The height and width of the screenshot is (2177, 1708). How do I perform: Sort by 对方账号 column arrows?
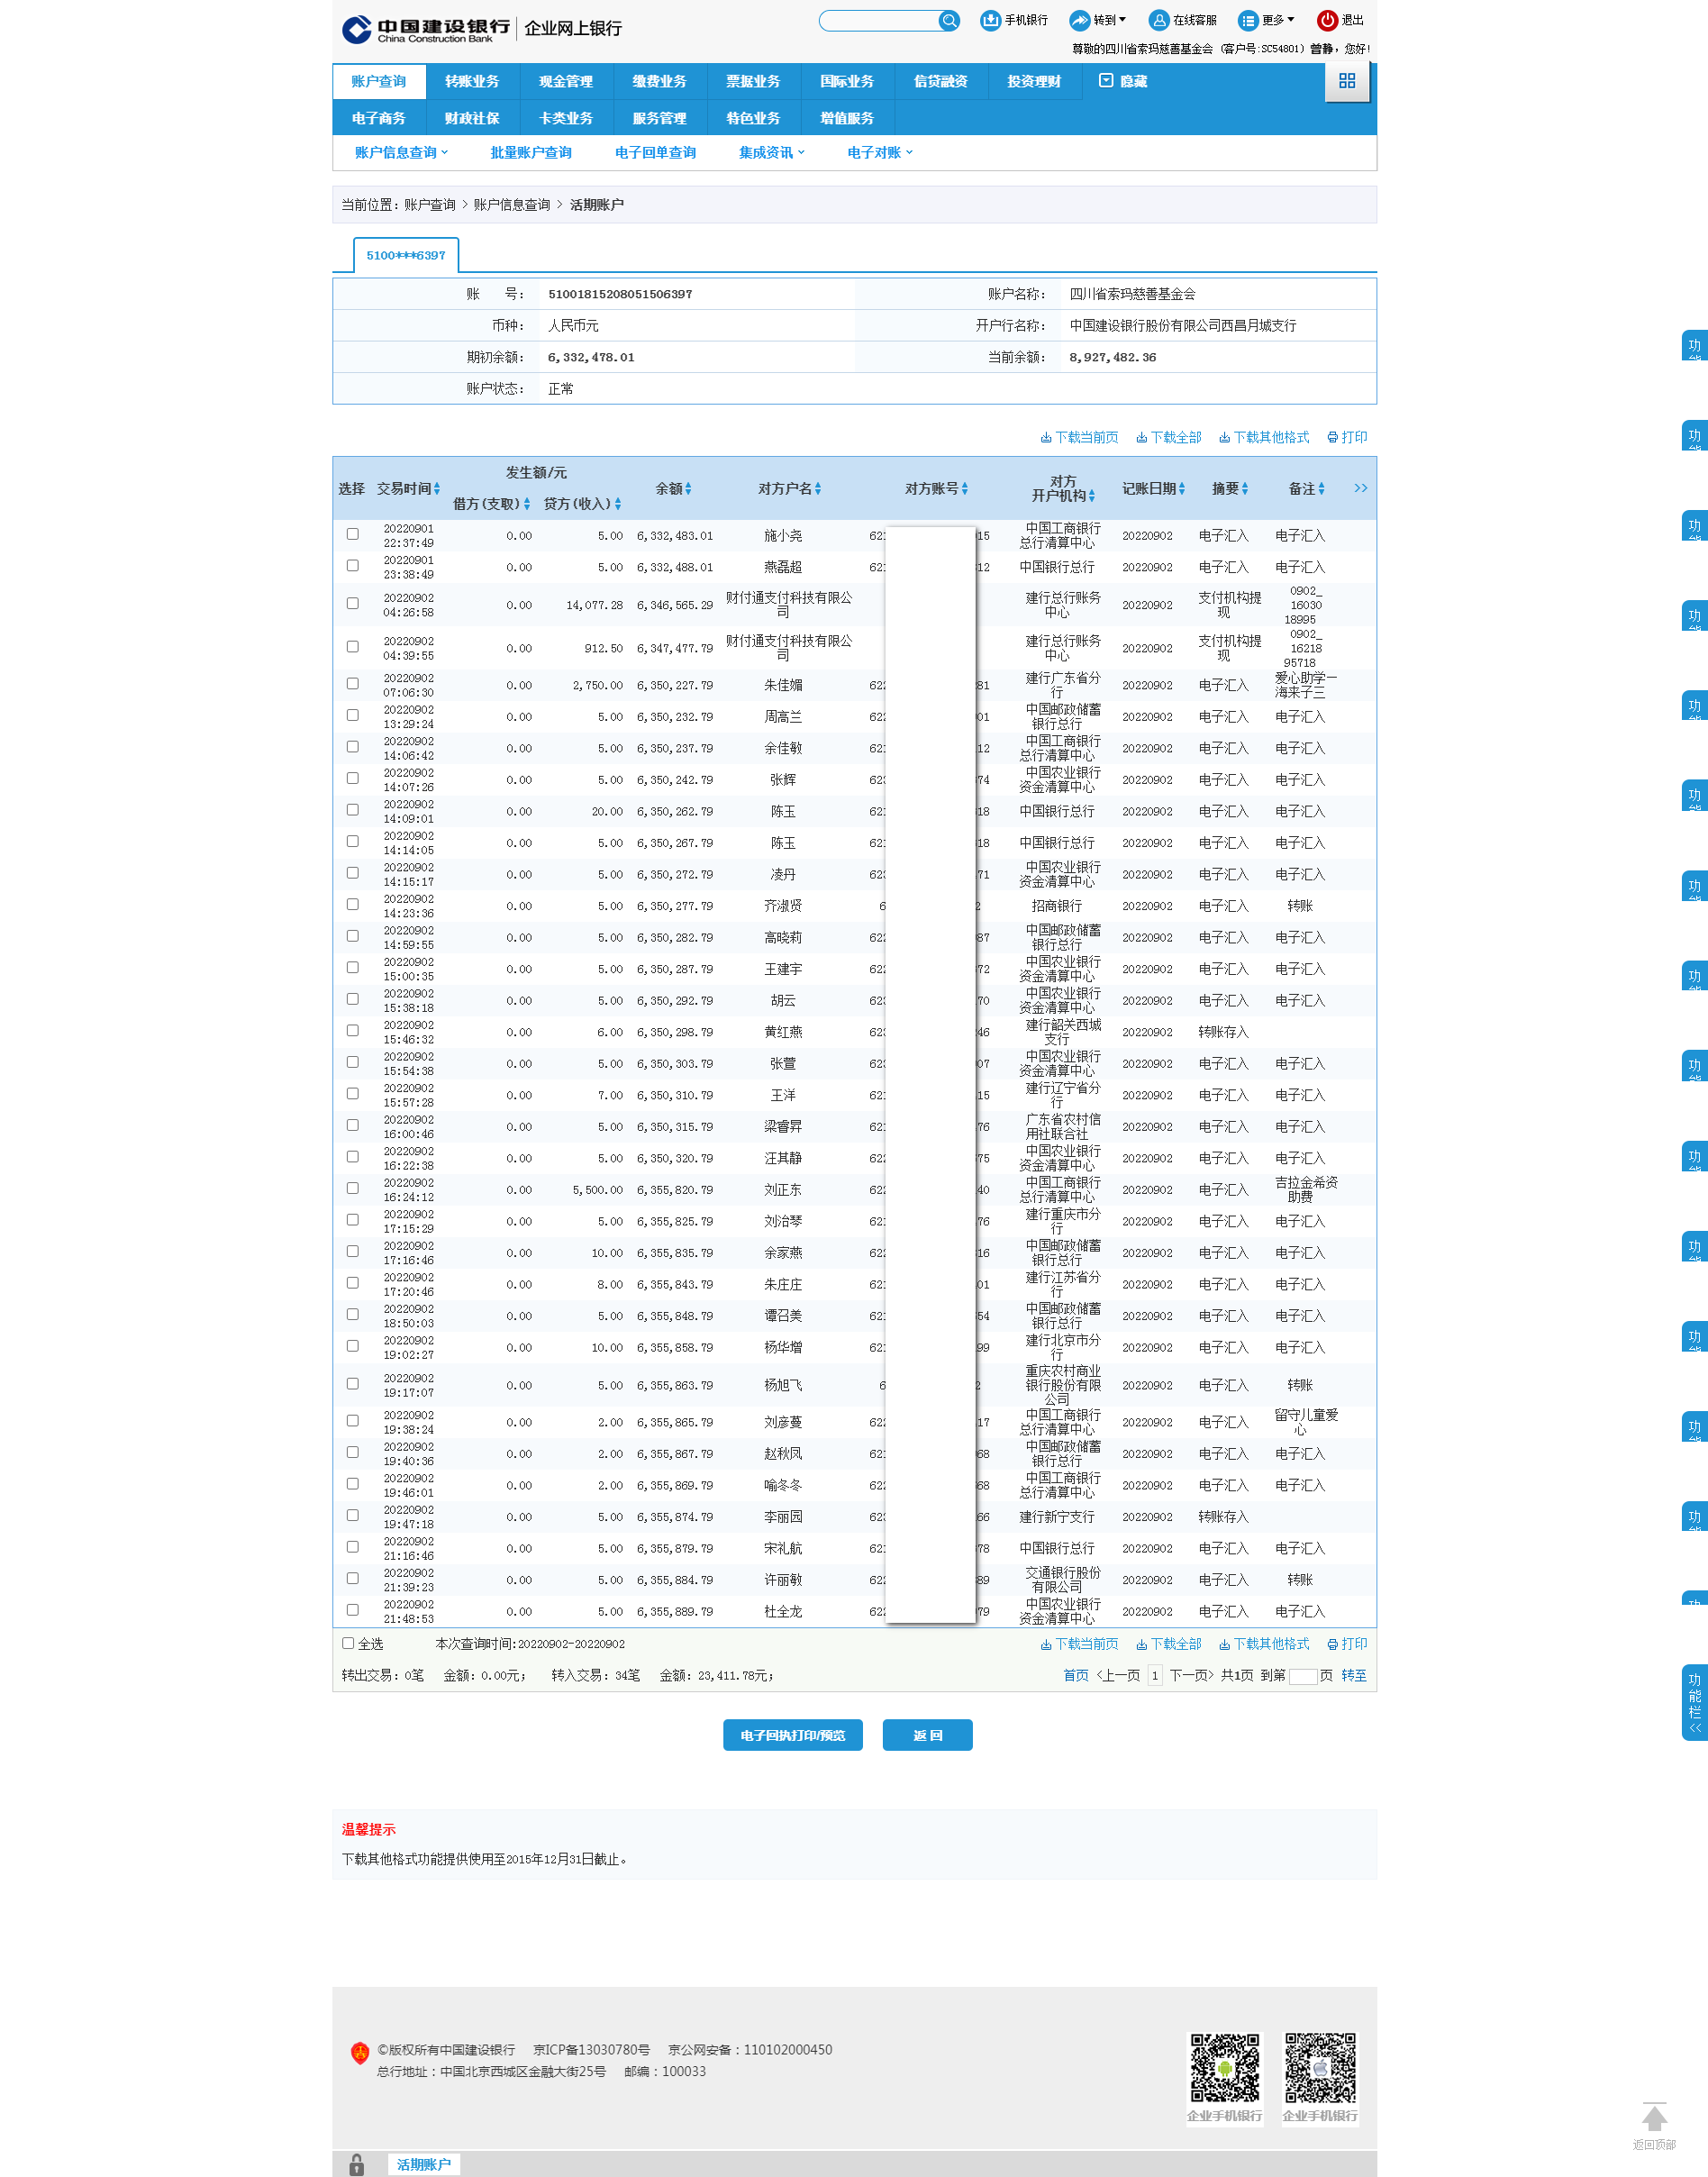(x=965, y=489)
